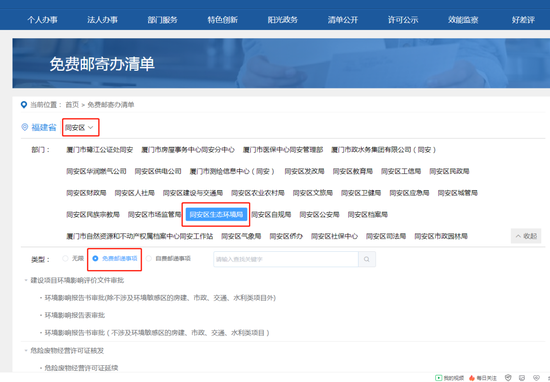Viewport: 550px width, 382px height.
Task: Select department 同安区发改局
Action: pos(304,171)
